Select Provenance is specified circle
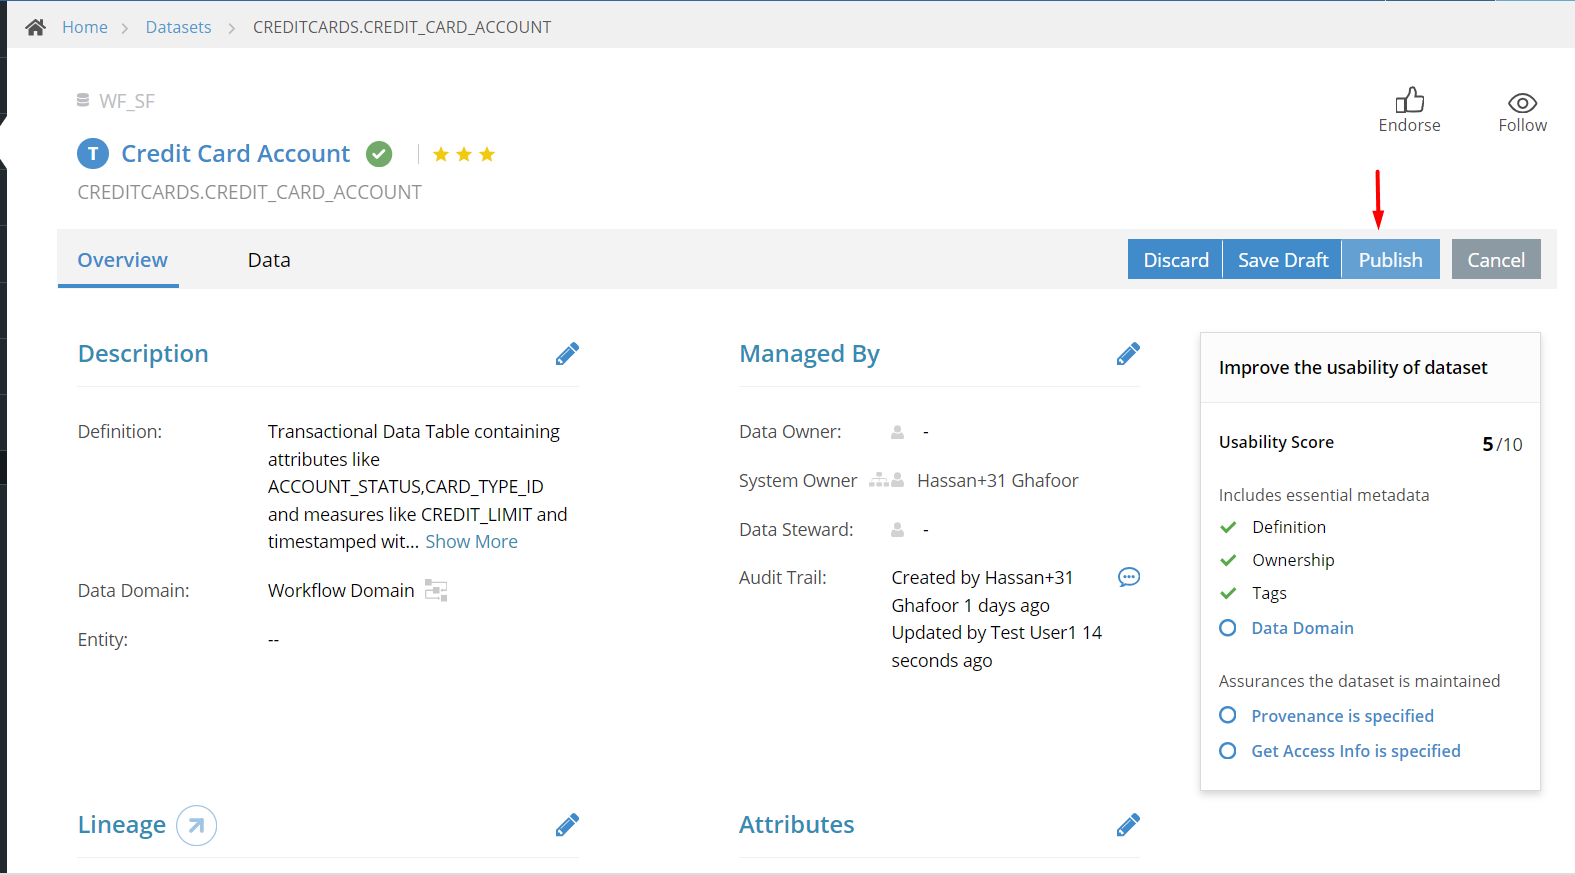 pos(1228,715)
